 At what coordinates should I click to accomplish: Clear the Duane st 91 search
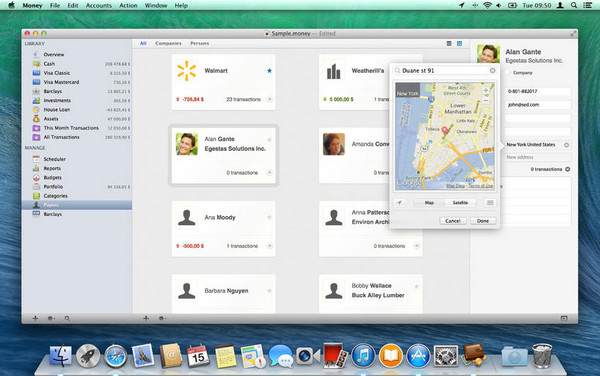(492, 71)
